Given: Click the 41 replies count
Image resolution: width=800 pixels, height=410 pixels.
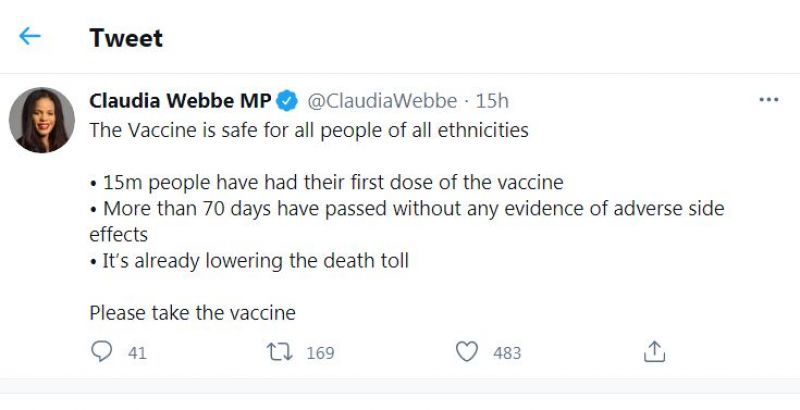Looking at the screenshot, I should (x=138, y=353).
